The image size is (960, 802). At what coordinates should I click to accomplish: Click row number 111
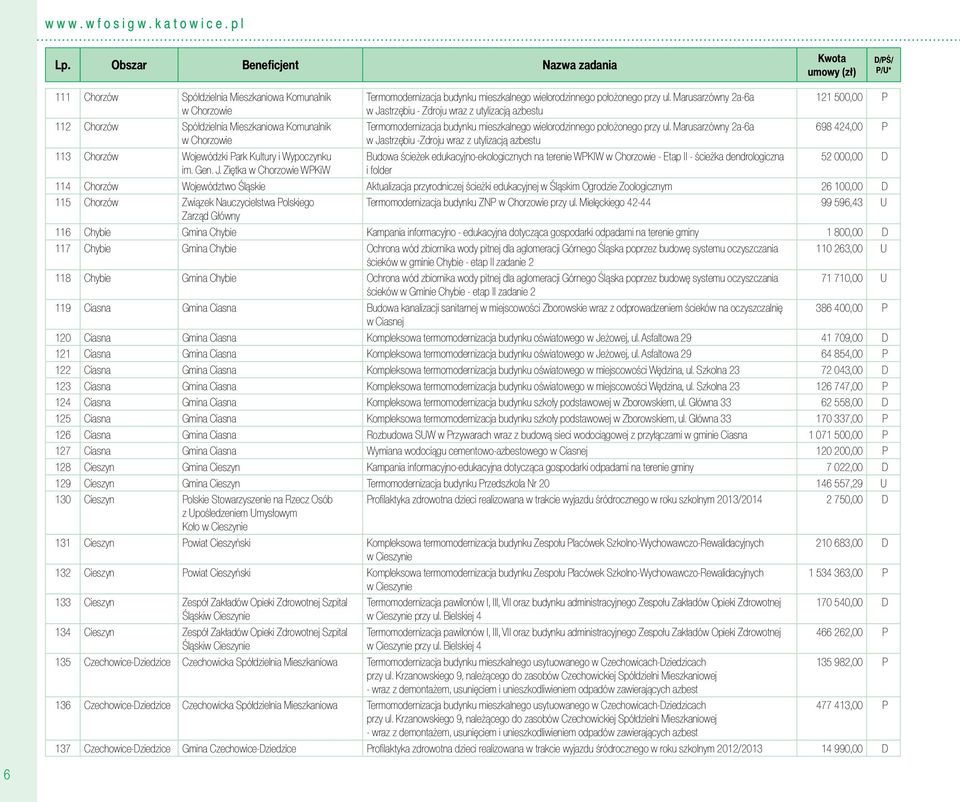[x=63, y=97]
